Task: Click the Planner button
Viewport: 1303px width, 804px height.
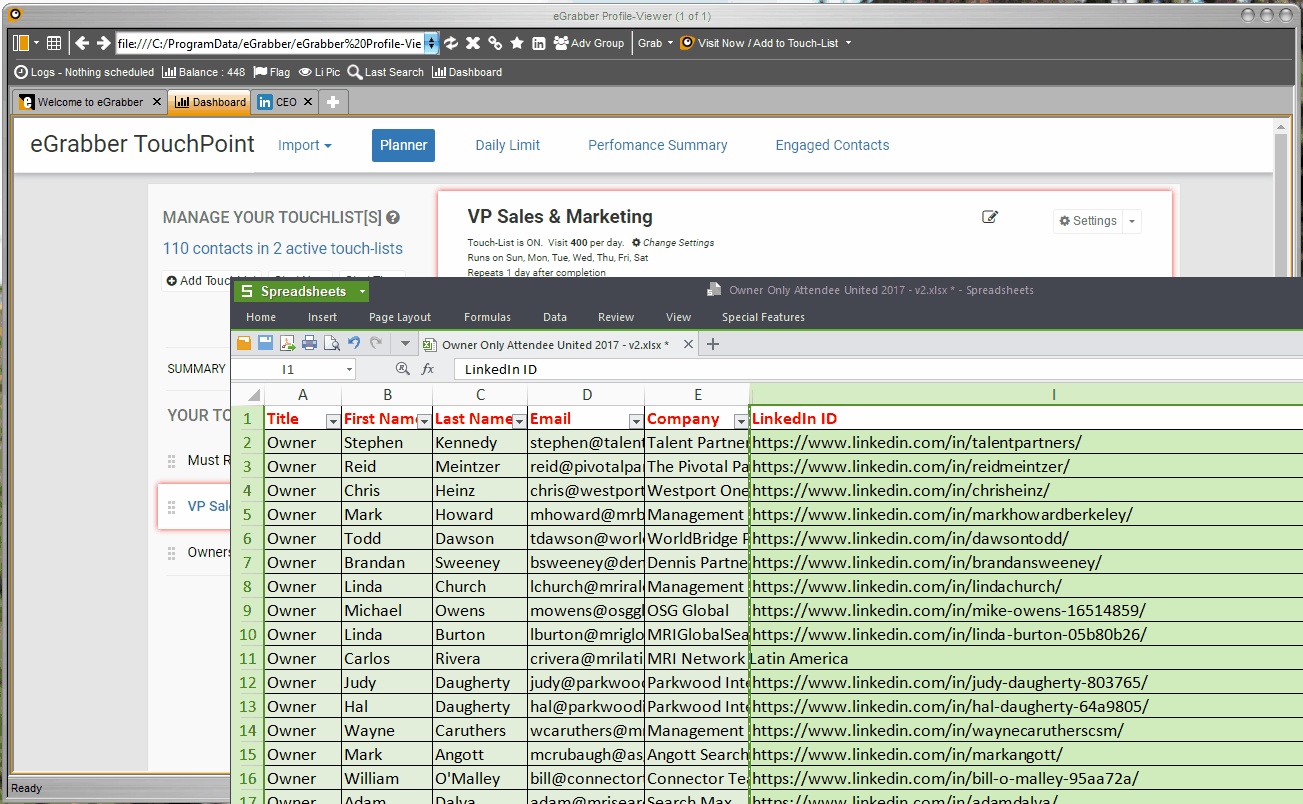Action: (x=404, y=145)
